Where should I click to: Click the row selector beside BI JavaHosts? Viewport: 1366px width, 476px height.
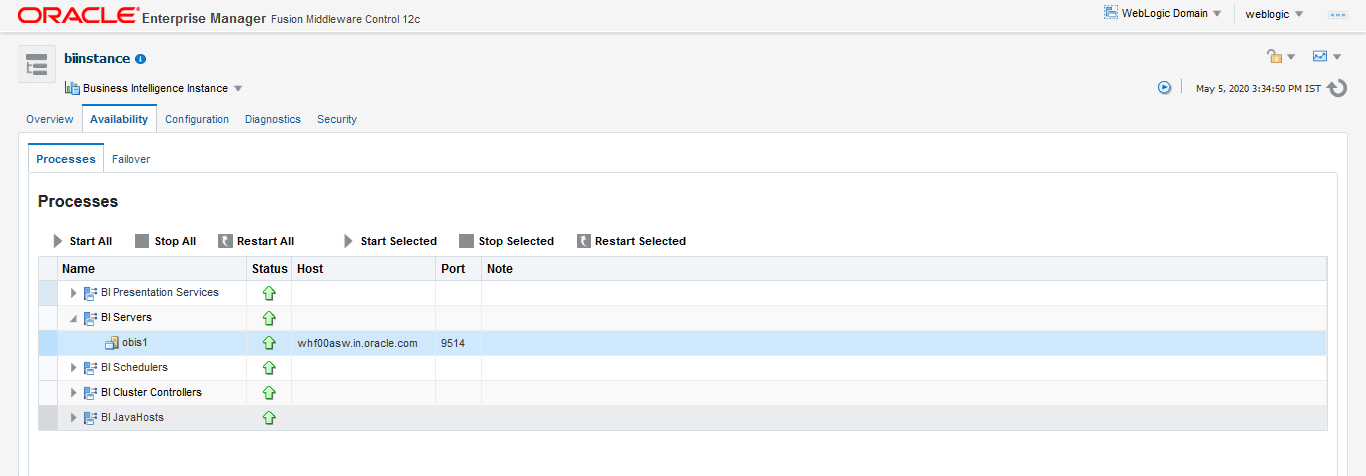(x=48, y=418)
